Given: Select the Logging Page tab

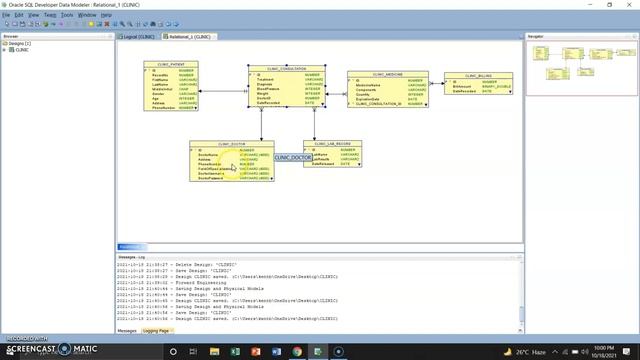Looking at the screenshot, I should tap(157, 331).
